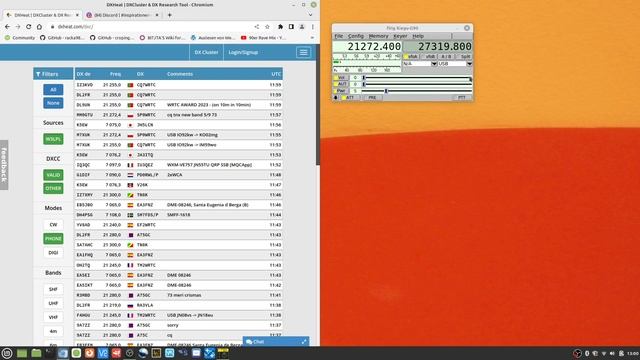Select the All filters button
Screen dimensions: 640x360
tap(53, 89)
